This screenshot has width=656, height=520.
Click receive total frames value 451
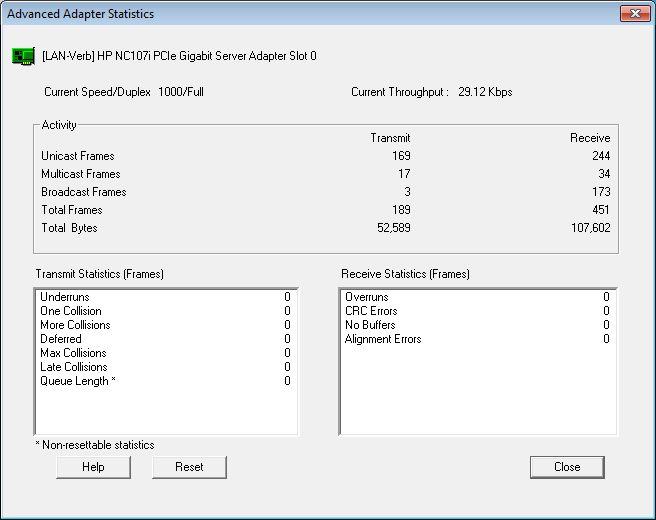tap(601, 210)
